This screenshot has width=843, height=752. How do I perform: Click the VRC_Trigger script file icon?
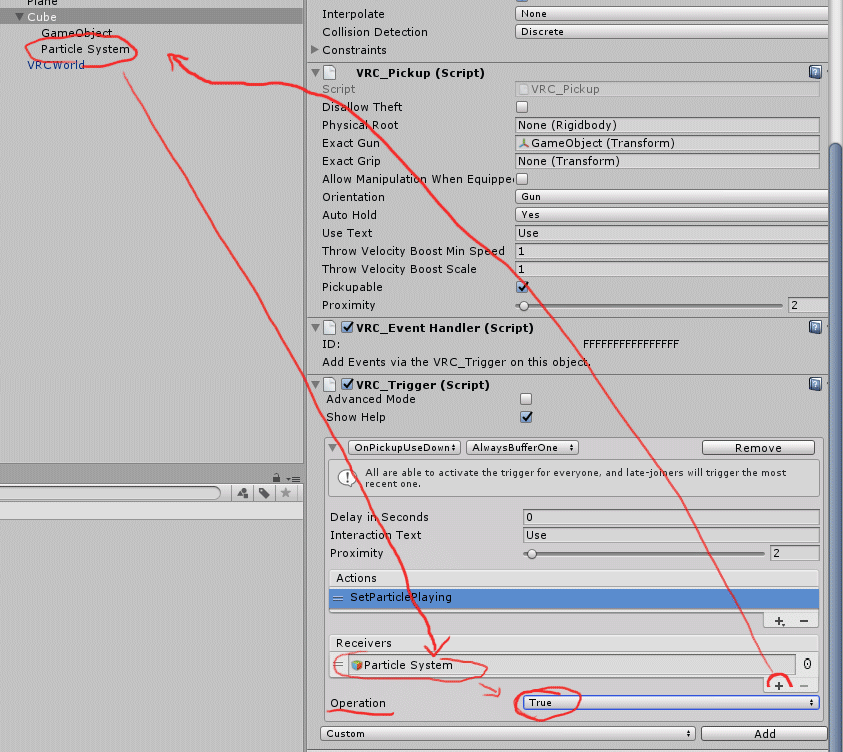(330, 384)
